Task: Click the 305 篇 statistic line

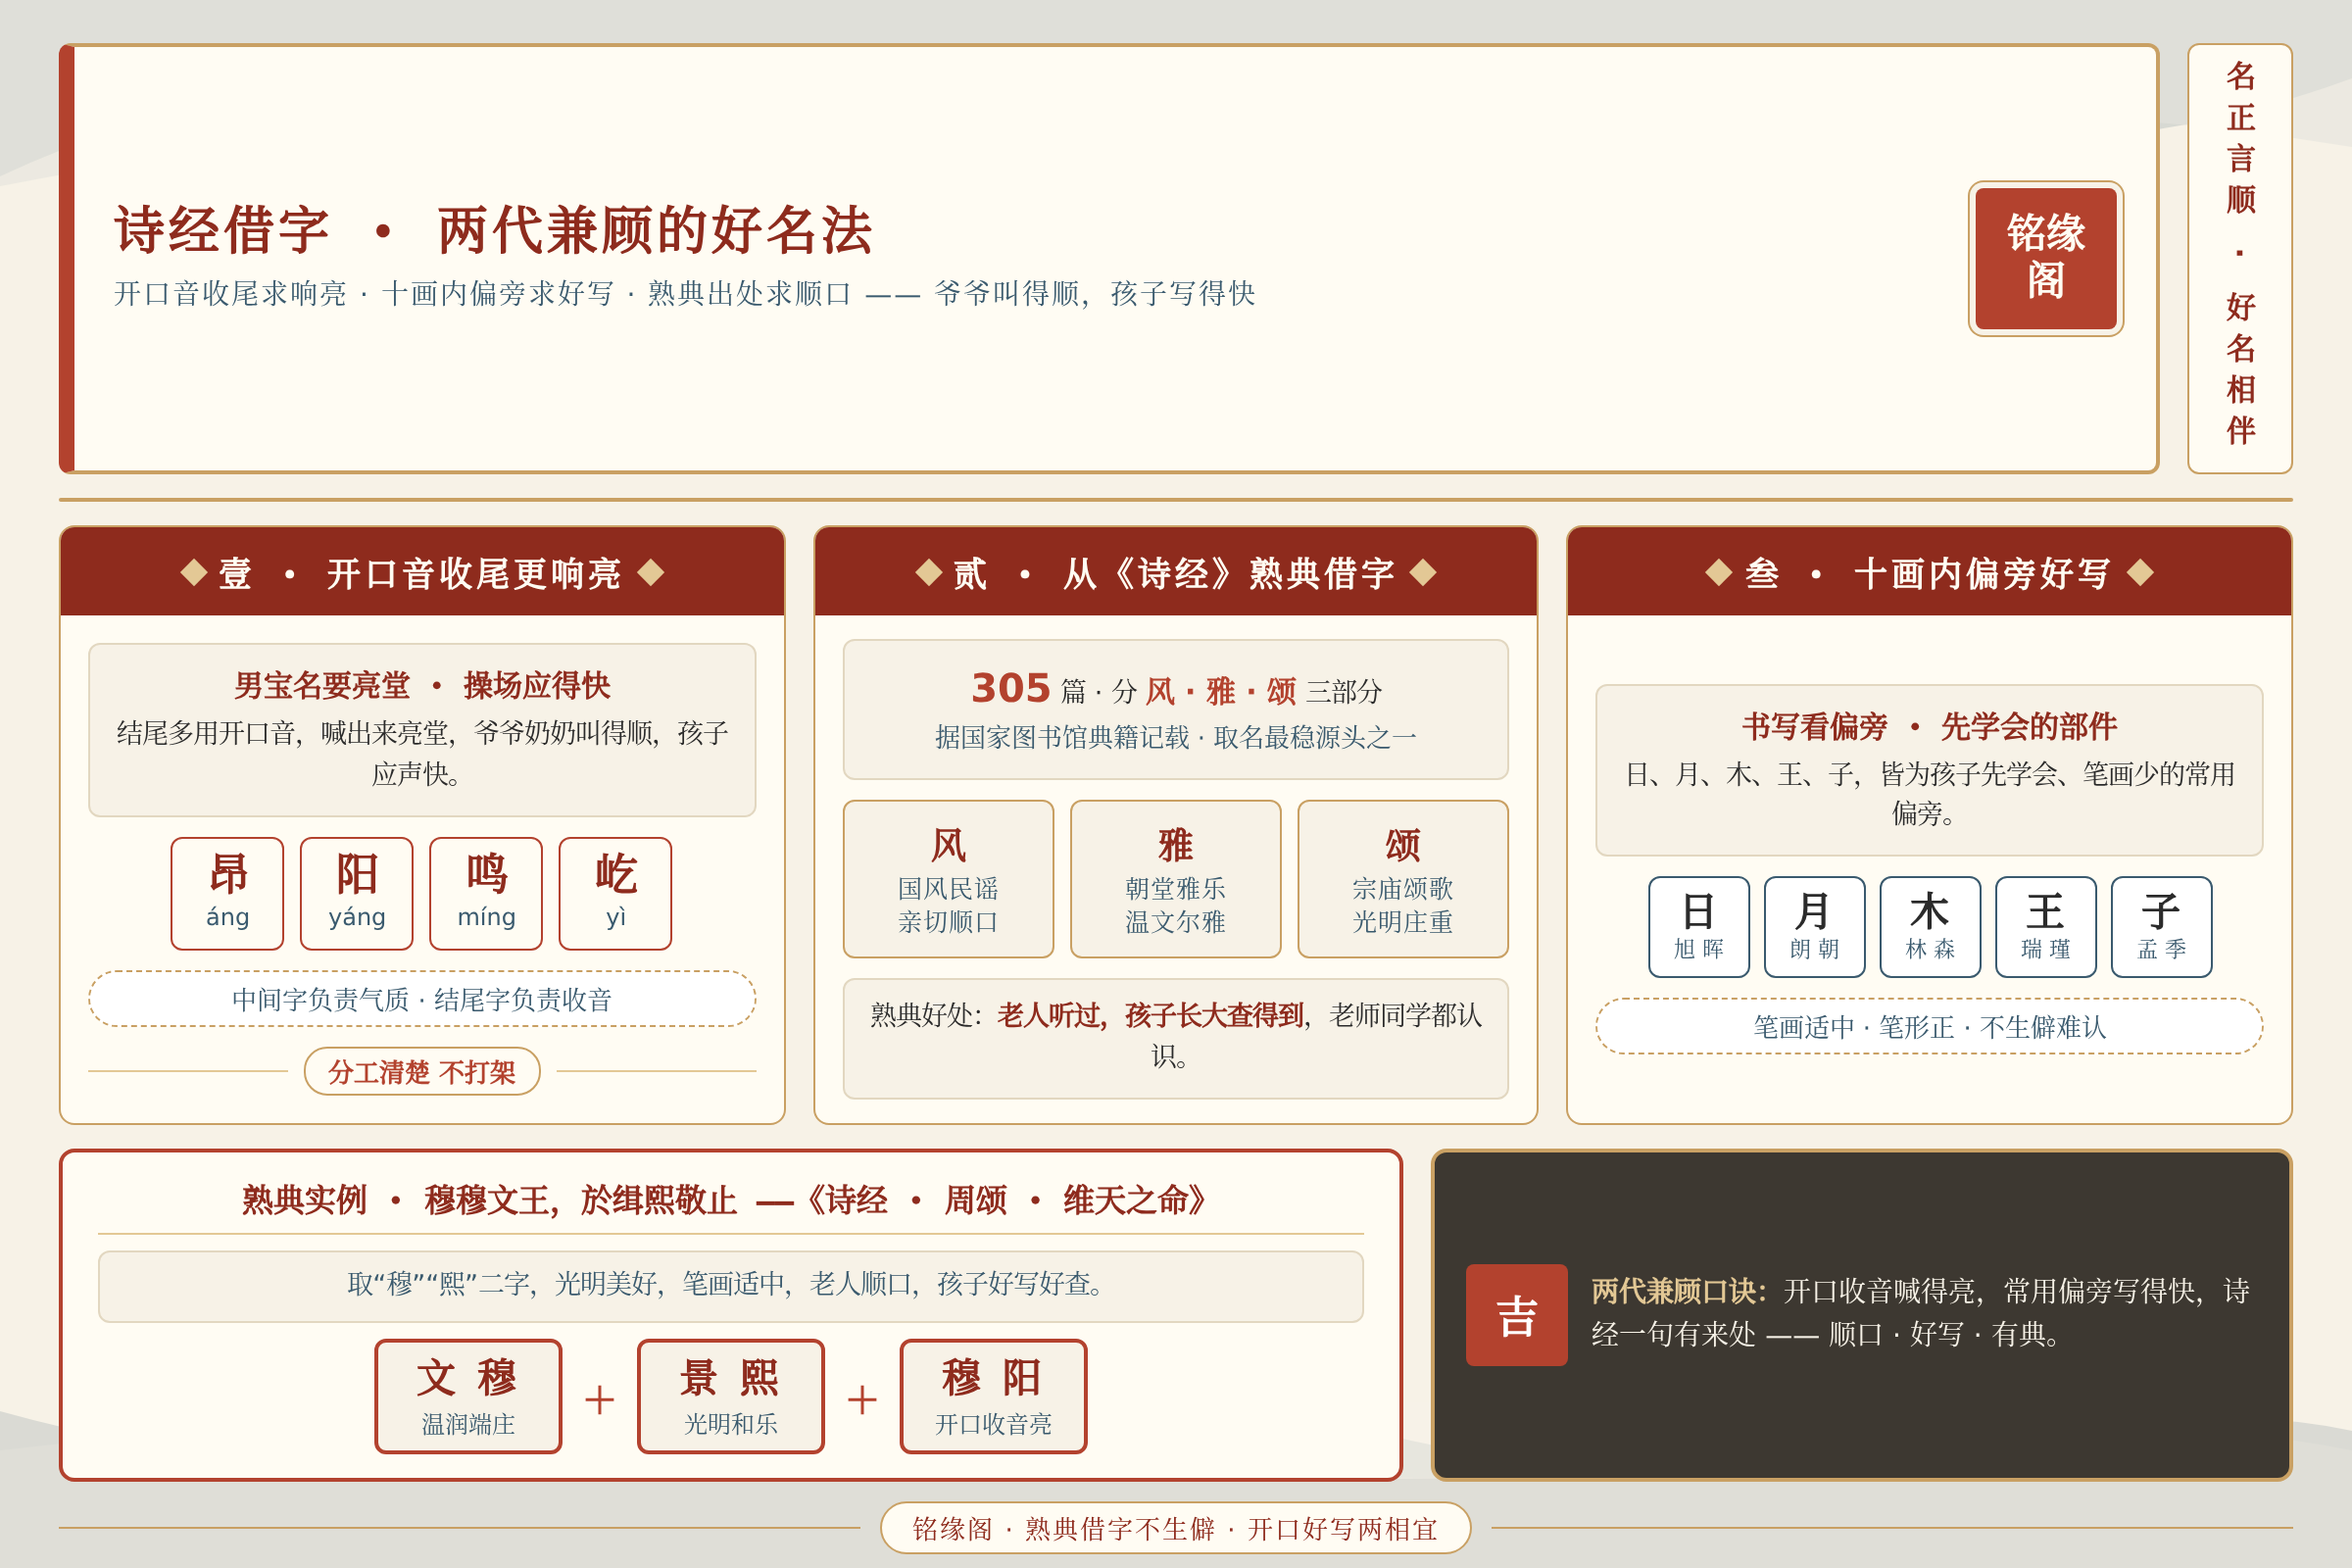Action: (1175, 688)
